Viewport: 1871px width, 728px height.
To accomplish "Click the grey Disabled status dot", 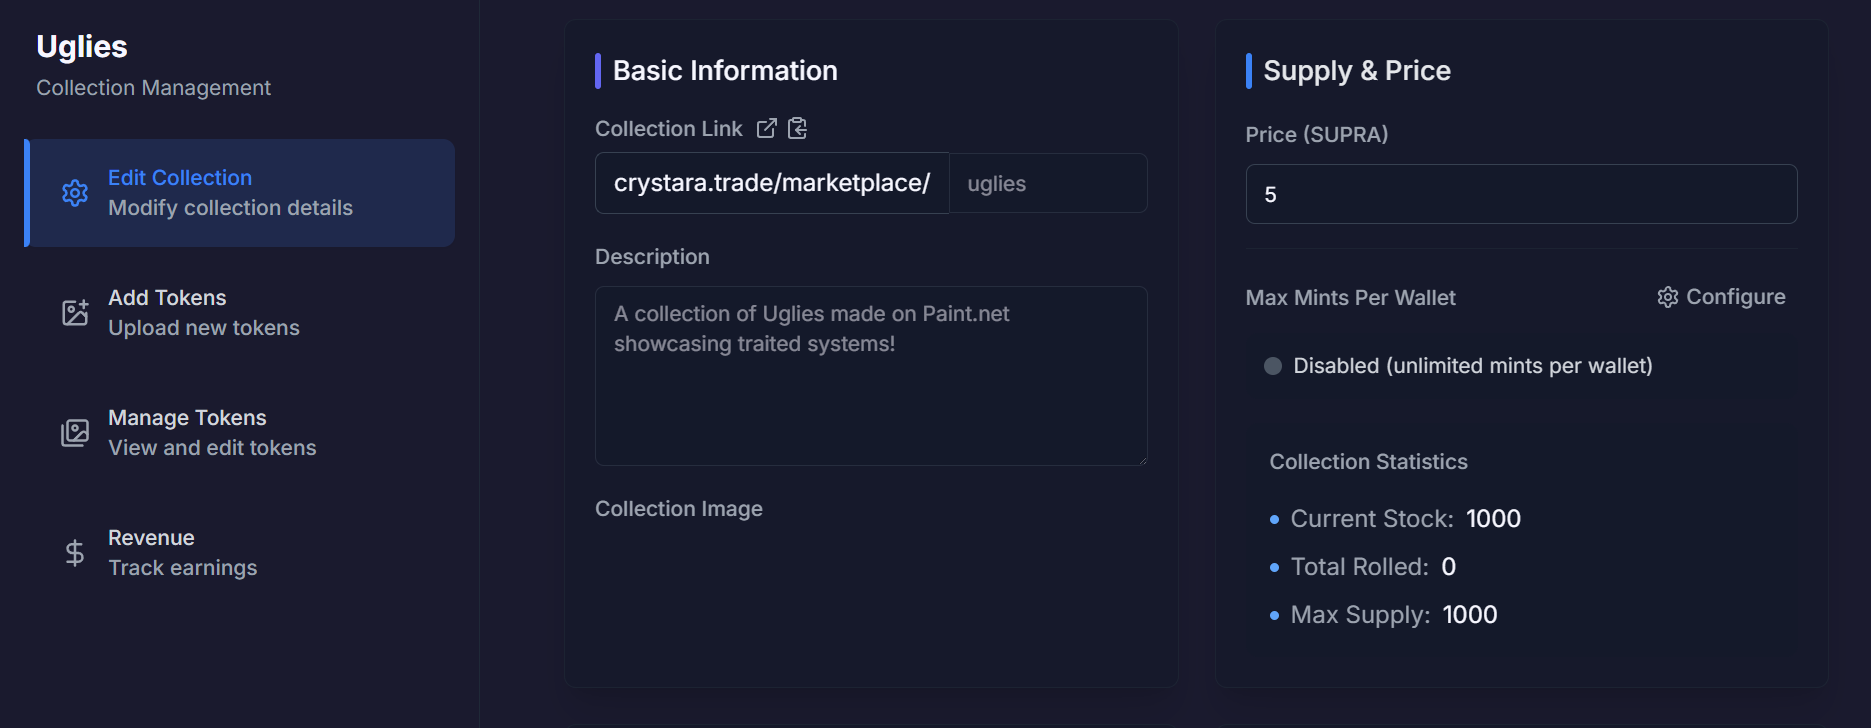I will 1273,366.
